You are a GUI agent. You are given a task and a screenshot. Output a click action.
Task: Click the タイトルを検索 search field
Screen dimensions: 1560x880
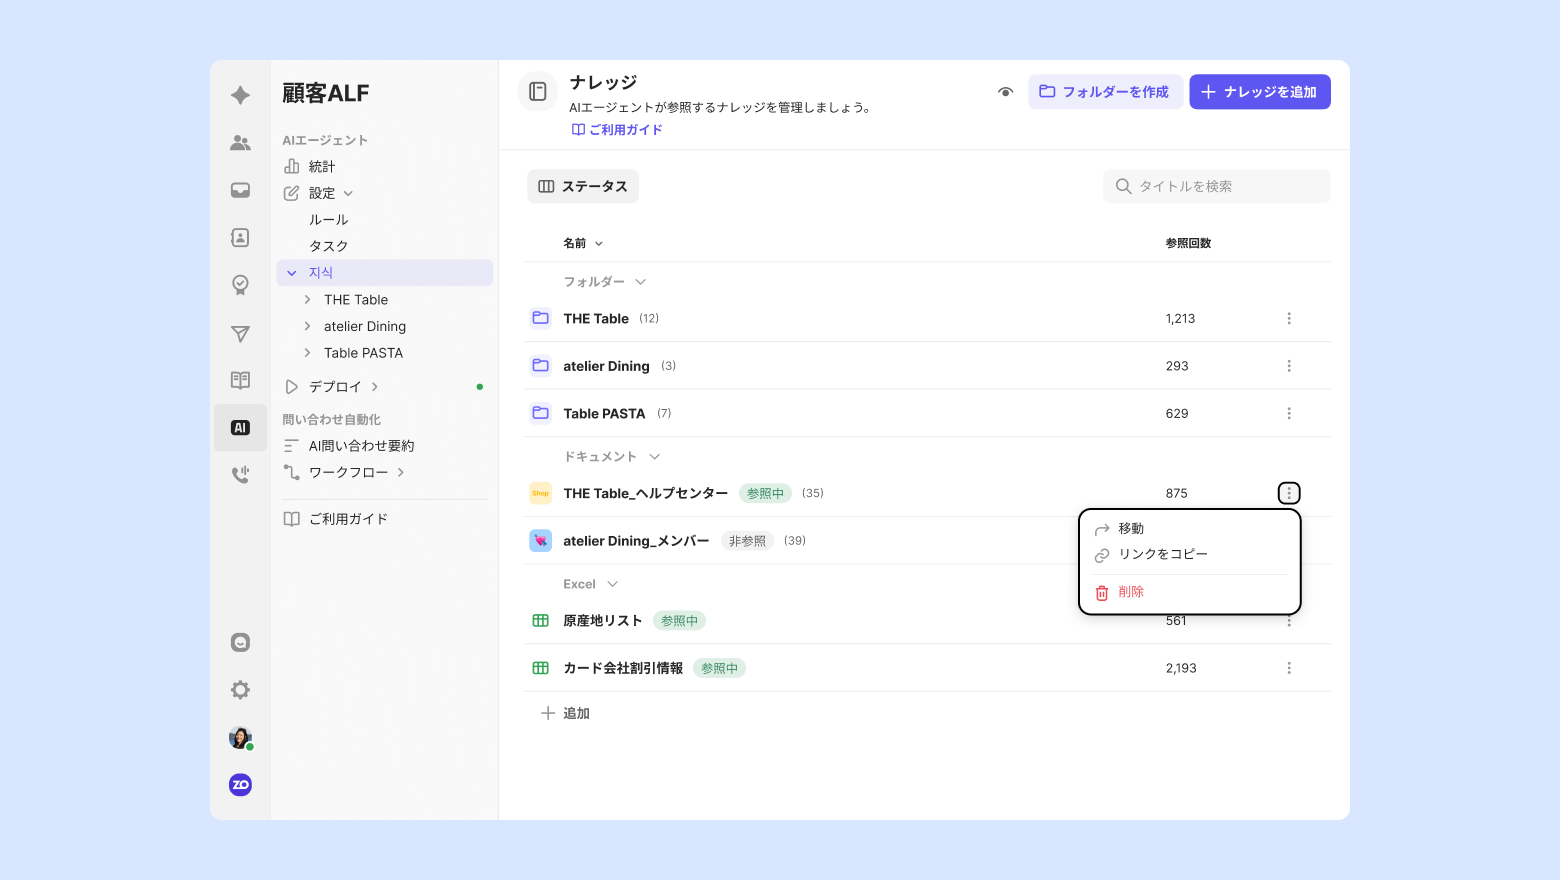[1225, 186]
